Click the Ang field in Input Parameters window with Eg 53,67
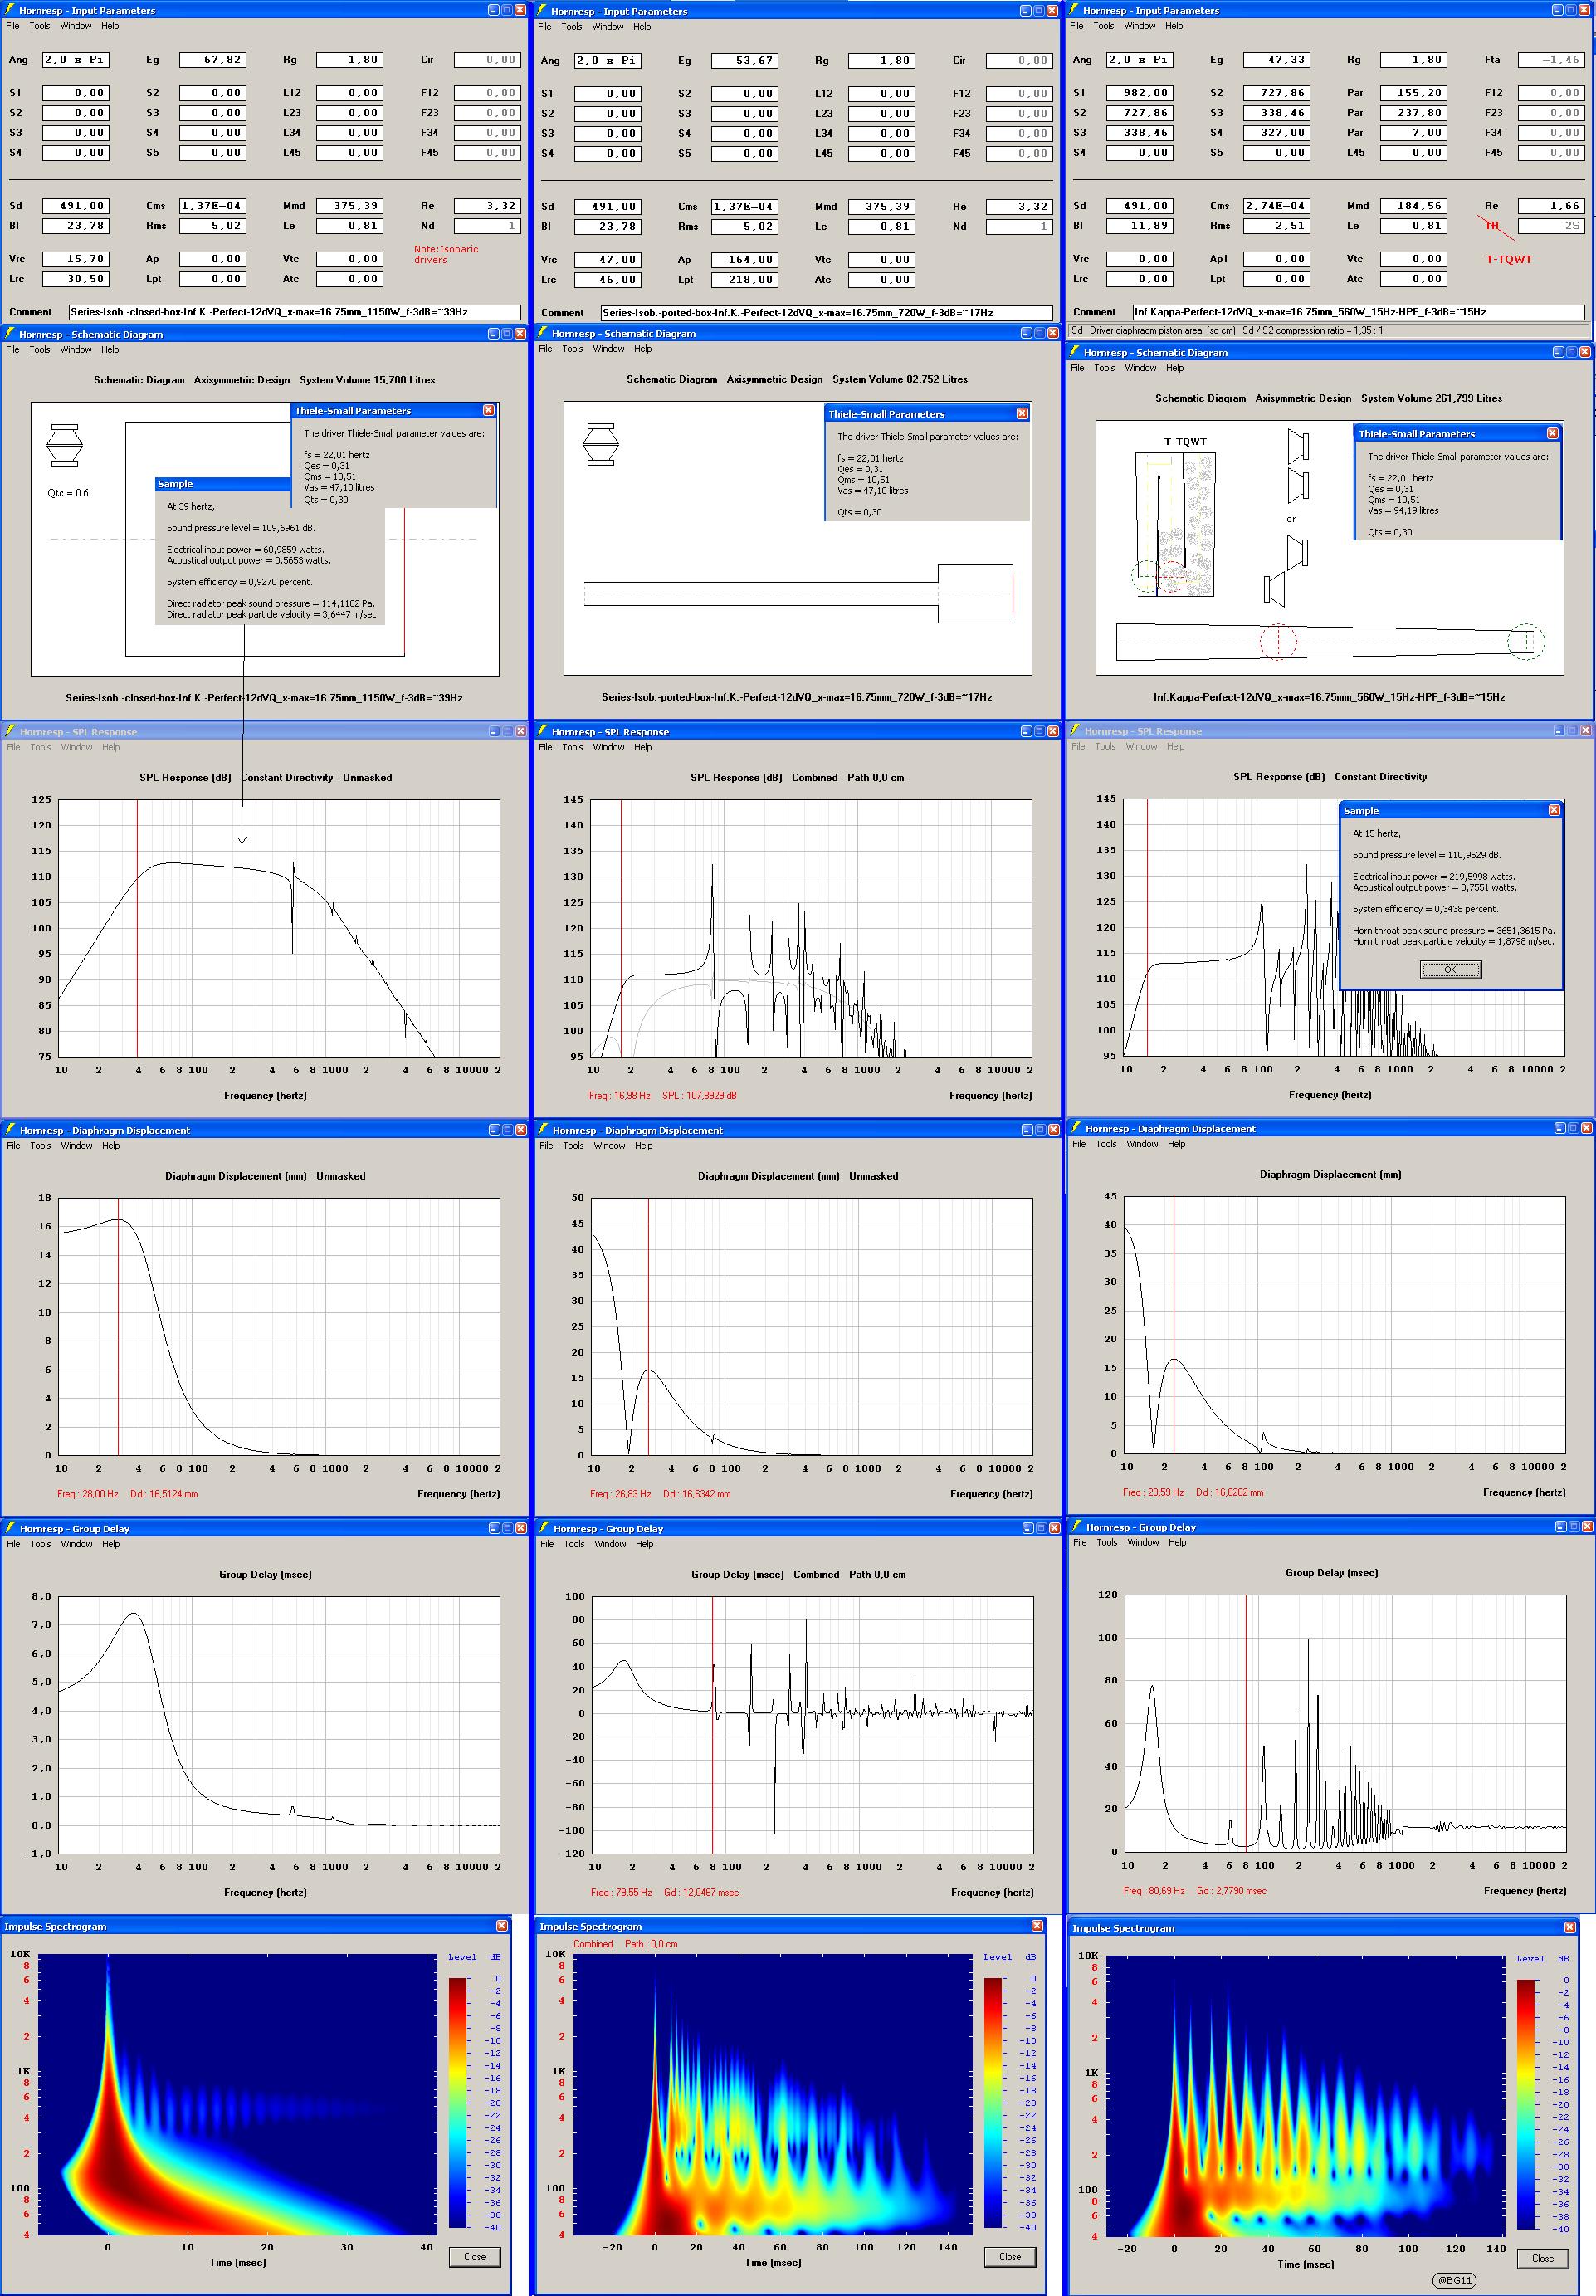Screen dimensions: 1596x2296 point(608,61)
